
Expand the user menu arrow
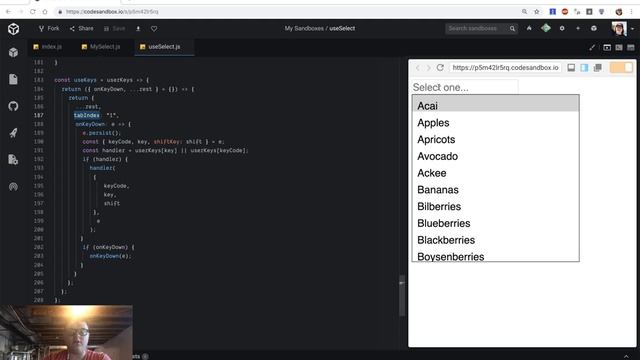pos(632,29)
